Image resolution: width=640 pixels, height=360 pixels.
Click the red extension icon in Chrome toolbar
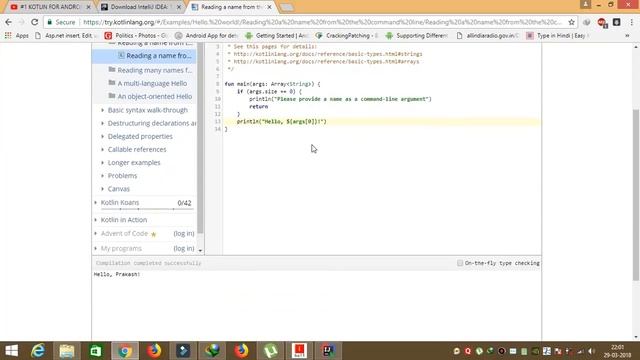click(602, 22)
